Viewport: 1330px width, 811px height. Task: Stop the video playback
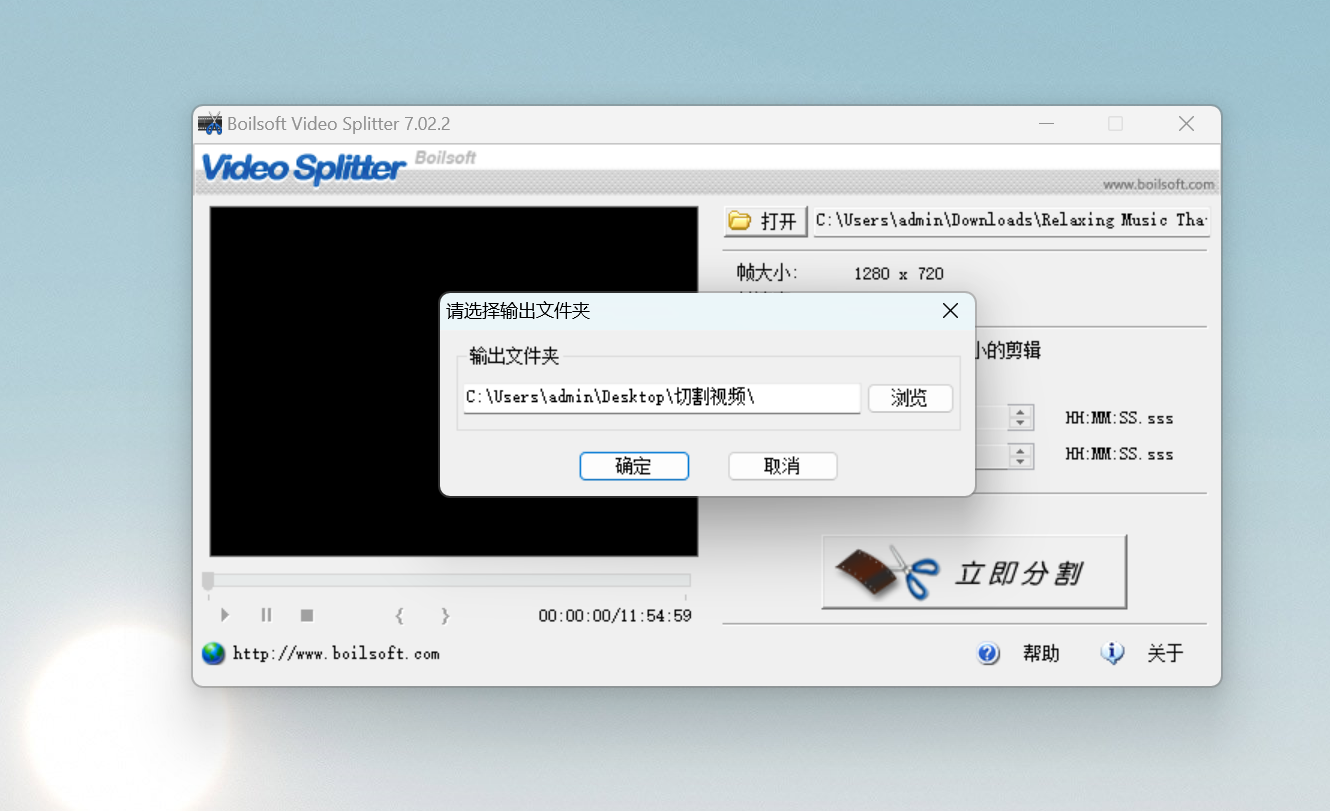(307, 615)
